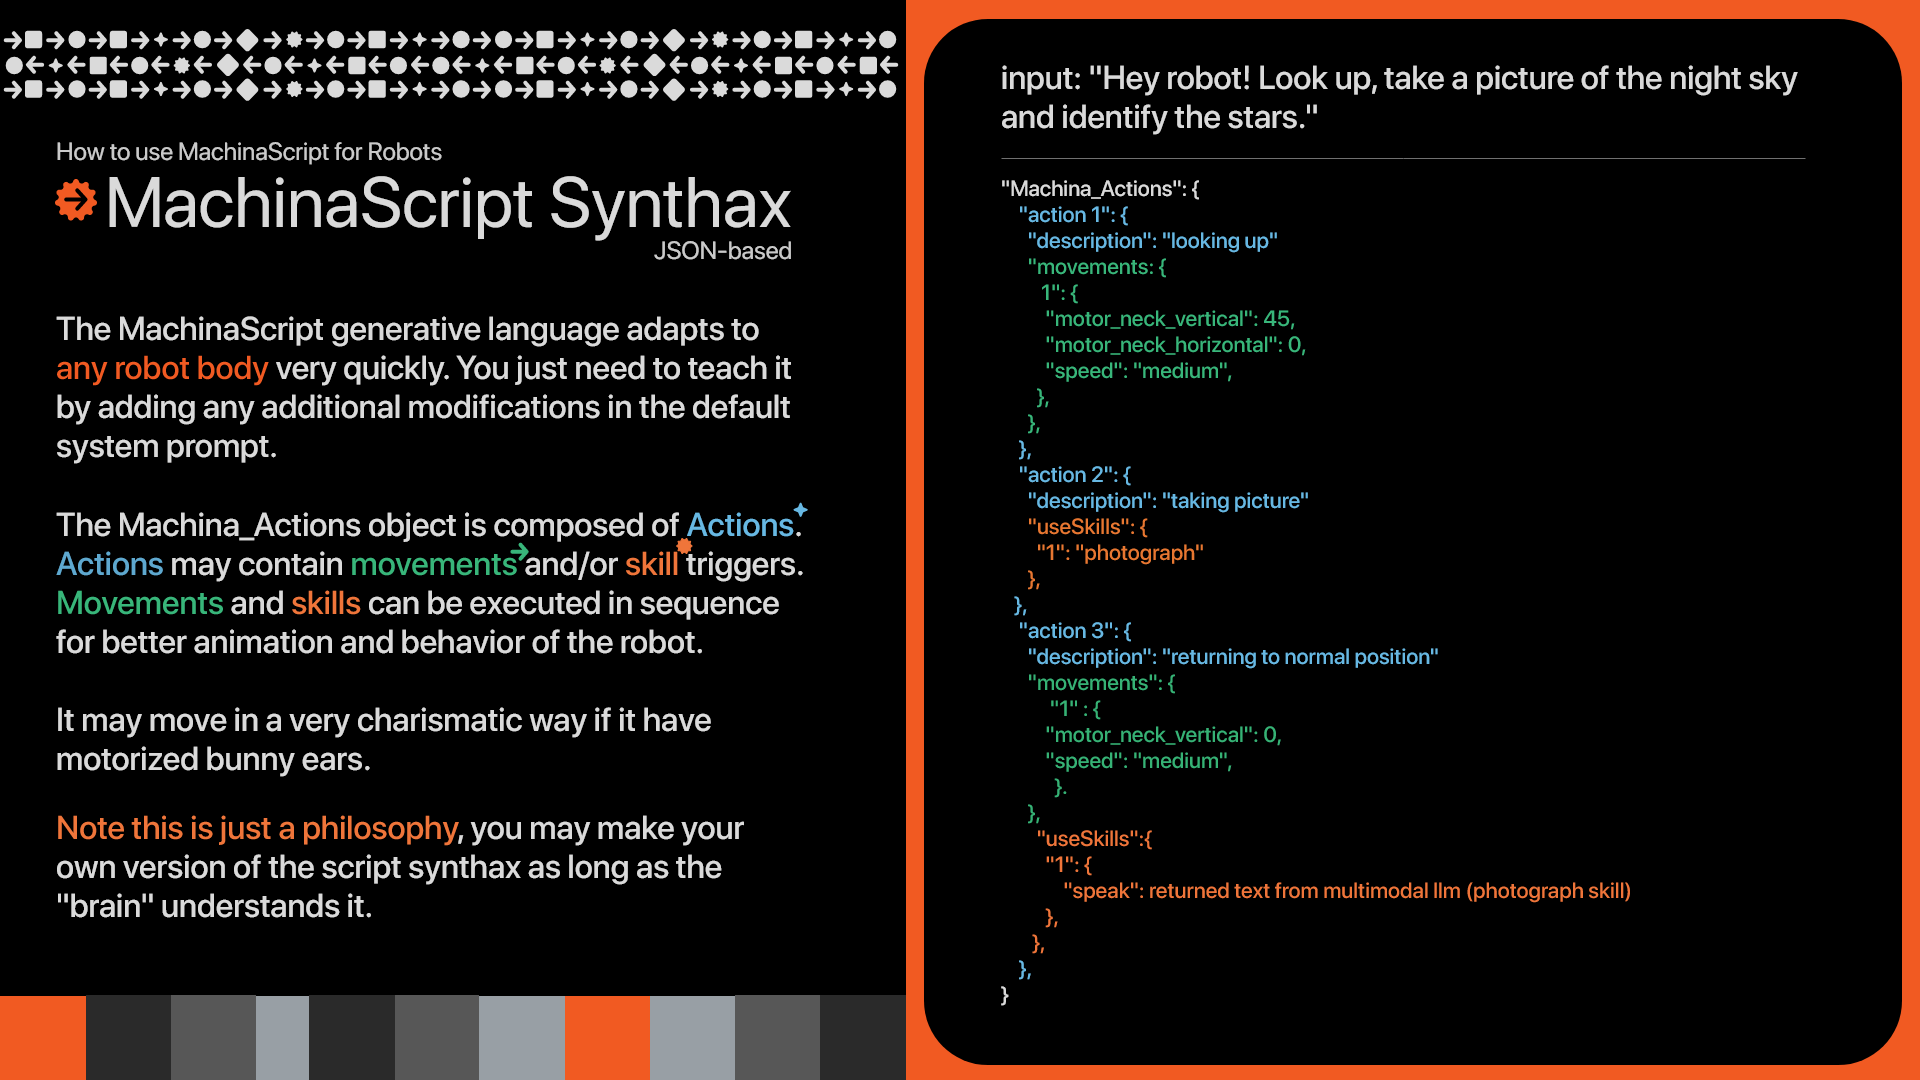Click the '"action 2": {' code line

pos(1074,475)
